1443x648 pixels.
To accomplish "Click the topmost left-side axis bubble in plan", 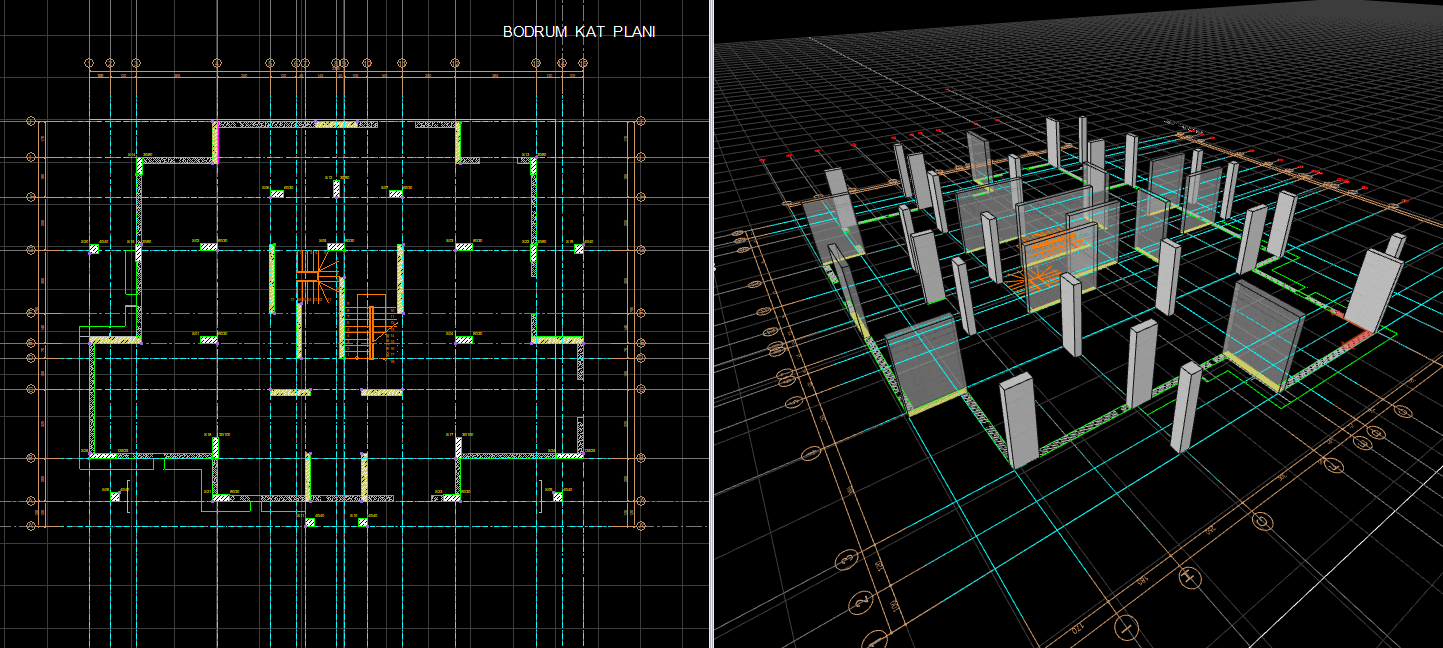I will click(30, 121).
